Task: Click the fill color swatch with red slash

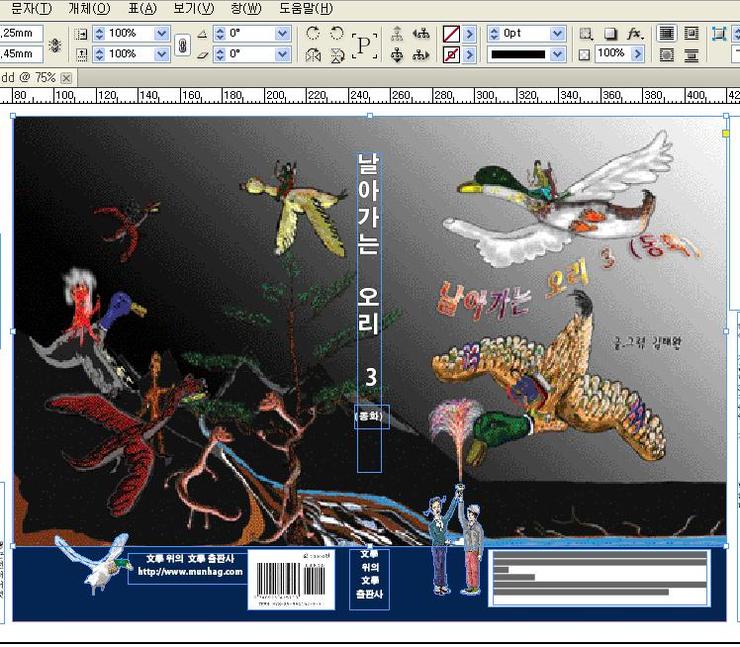Action: click(451, 33)
